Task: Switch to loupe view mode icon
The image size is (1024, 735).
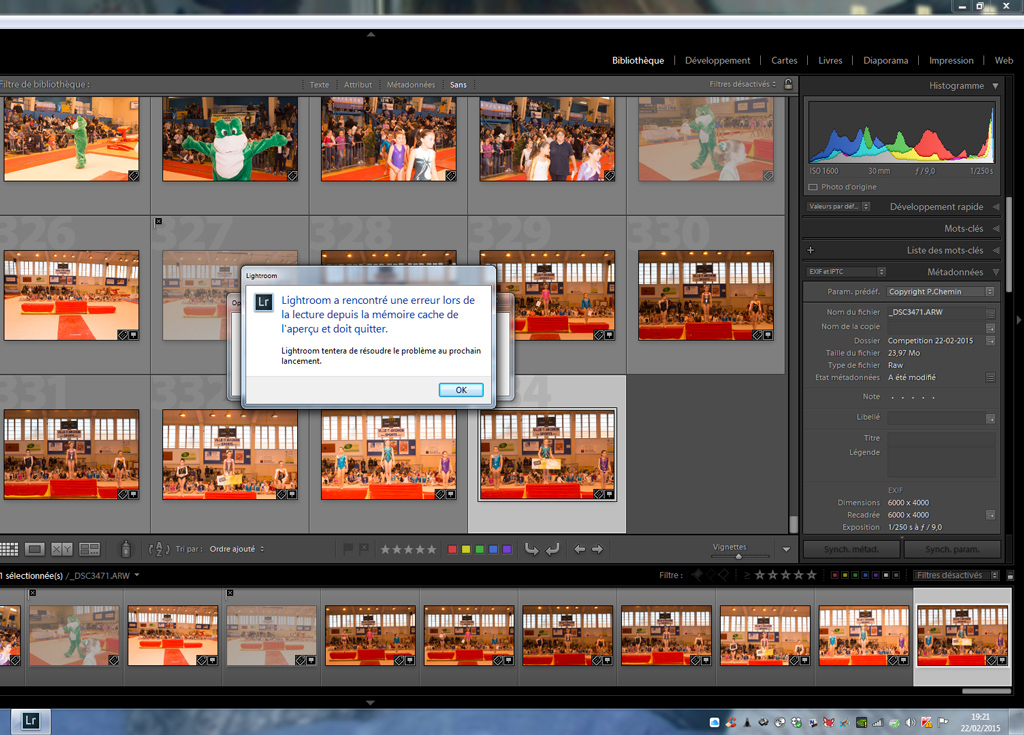Action: pos(35,549)
